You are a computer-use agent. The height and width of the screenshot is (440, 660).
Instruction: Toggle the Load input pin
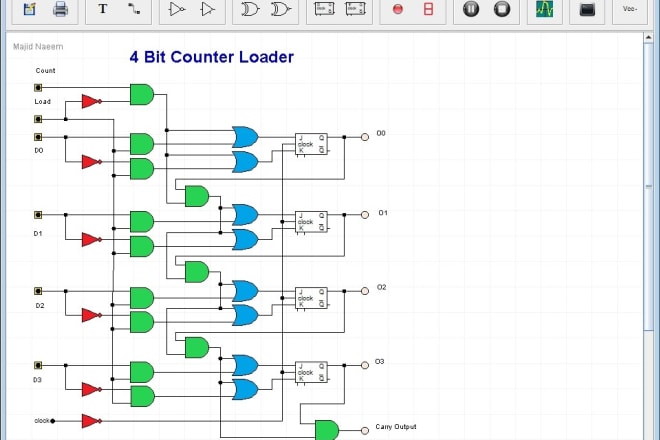pyautogui.click(x=38, y=119)
